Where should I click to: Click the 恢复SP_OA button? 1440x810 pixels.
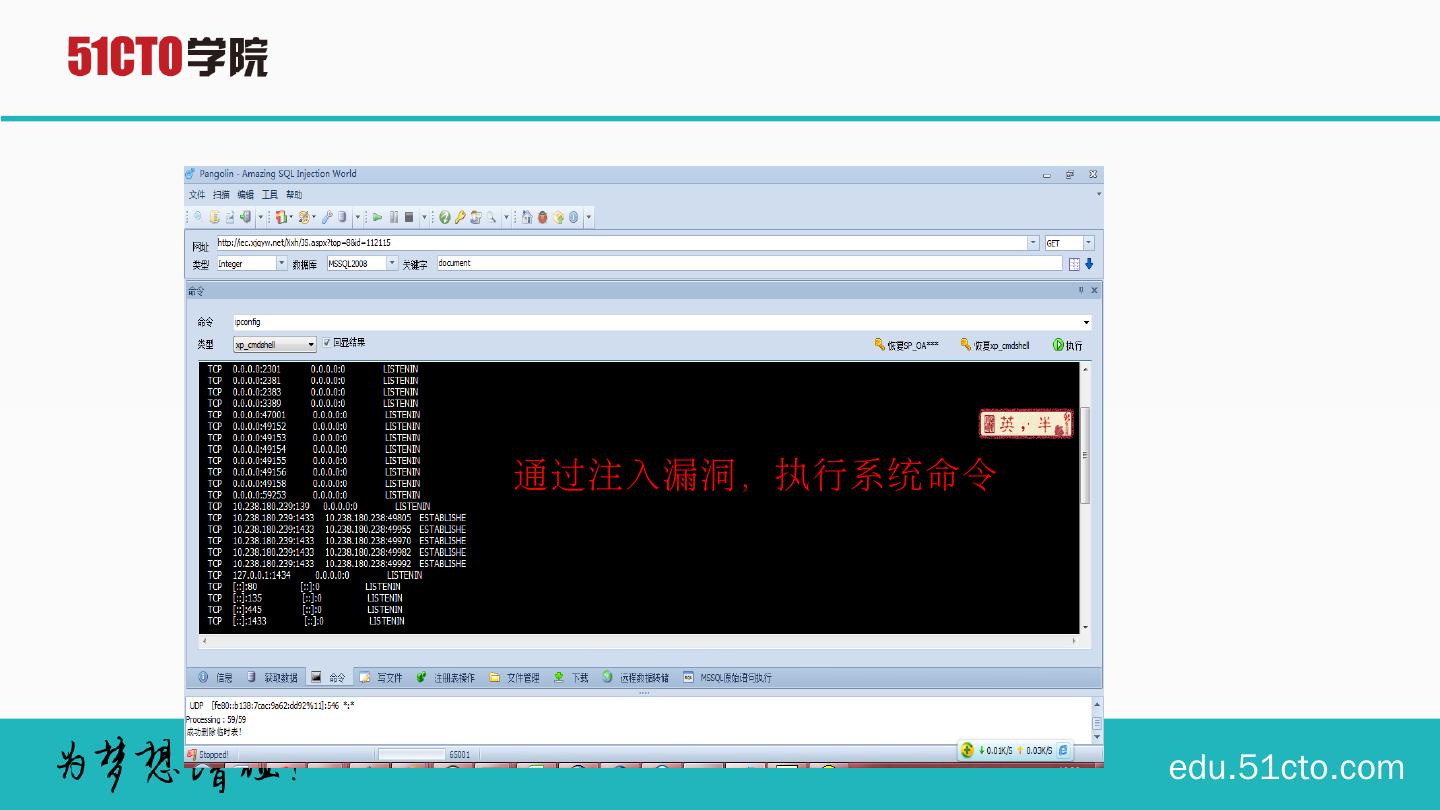click(x=907, y=345)
